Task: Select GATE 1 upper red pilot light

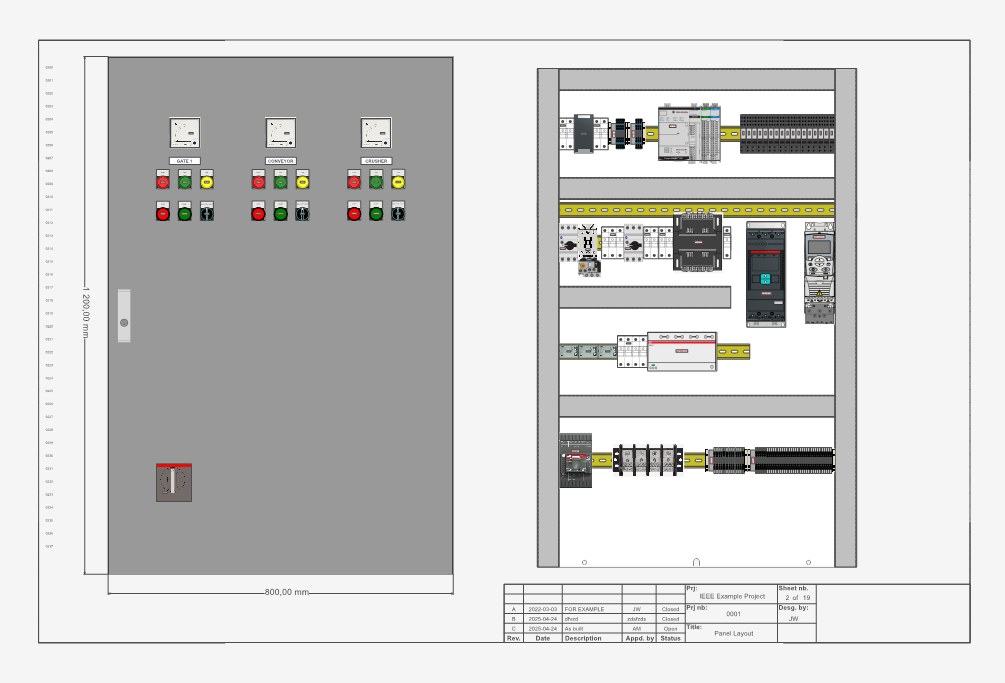Action: point(163,180)
